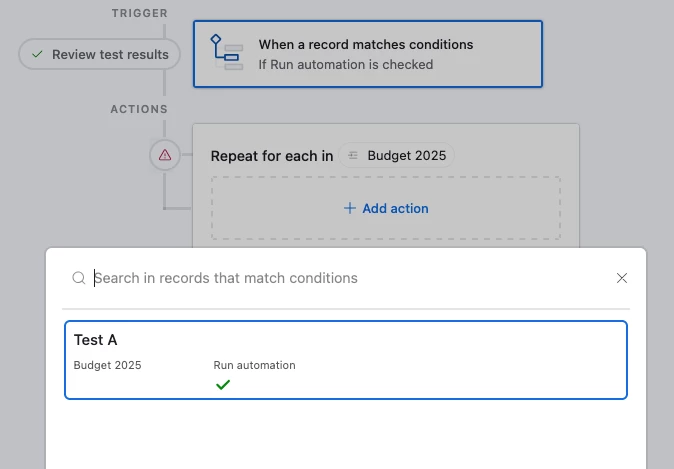Click the checkmark icon beside Review test results
This screenshot has height=469, width=674.
point(37,54)
